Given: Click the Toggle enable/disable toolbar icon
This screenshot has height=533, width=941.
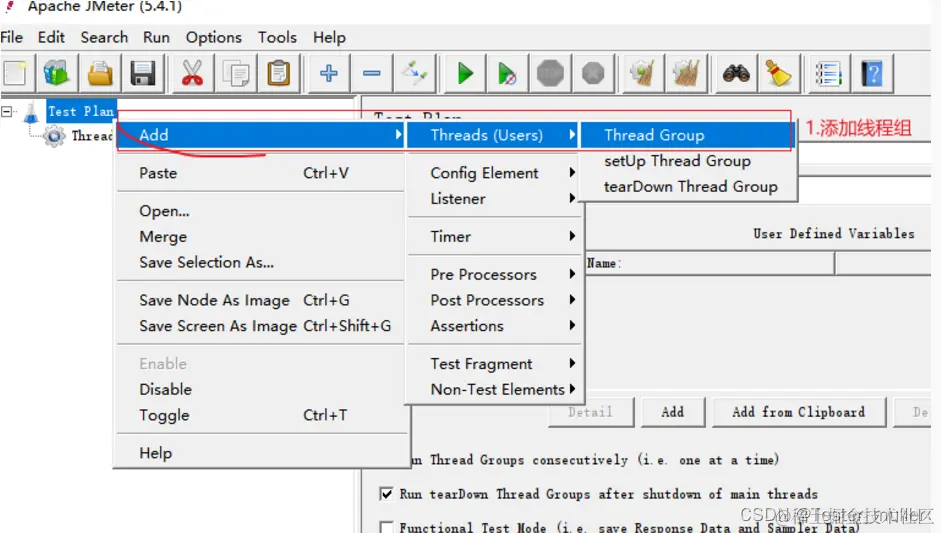Looking at the screenshot, I should point(415,73).
